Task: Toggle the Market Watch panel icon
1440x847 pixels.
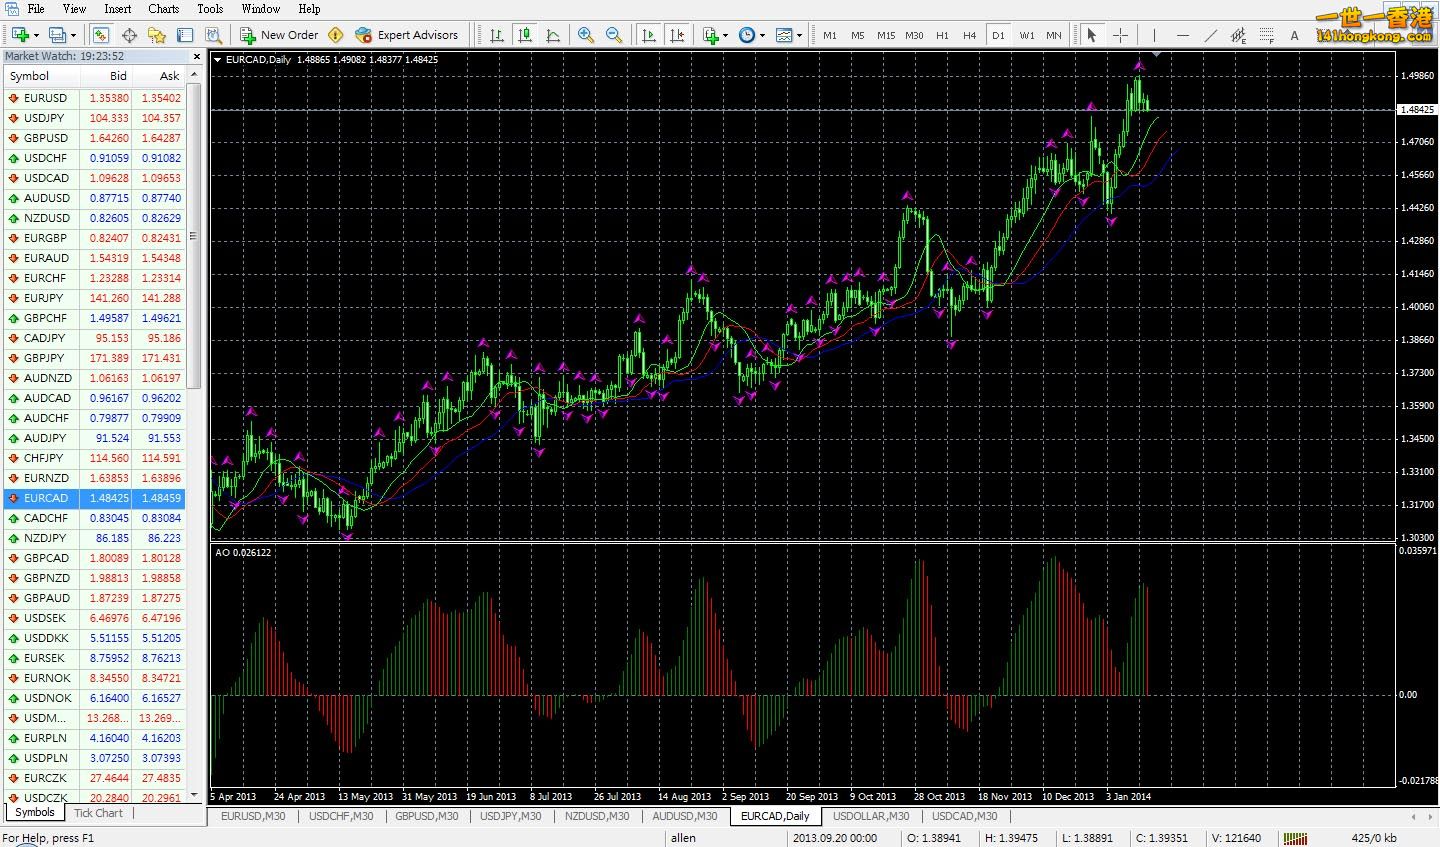Action: pyautogui.click(x=101, y=35)
